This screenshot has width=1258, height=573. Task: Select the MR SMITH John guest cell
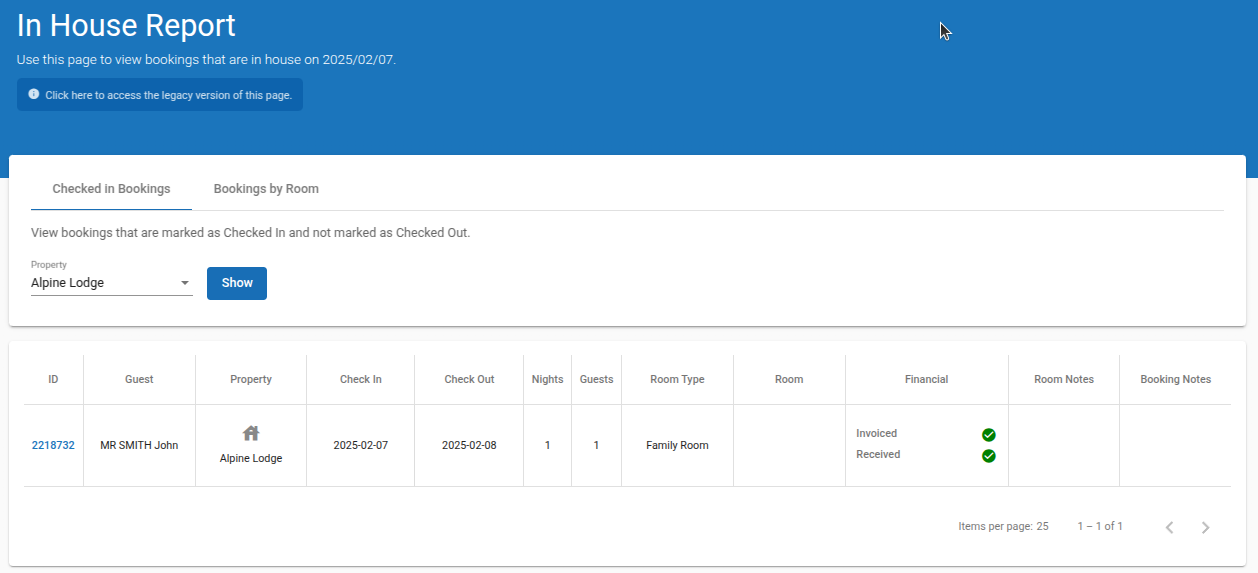(x=139, y=445)
